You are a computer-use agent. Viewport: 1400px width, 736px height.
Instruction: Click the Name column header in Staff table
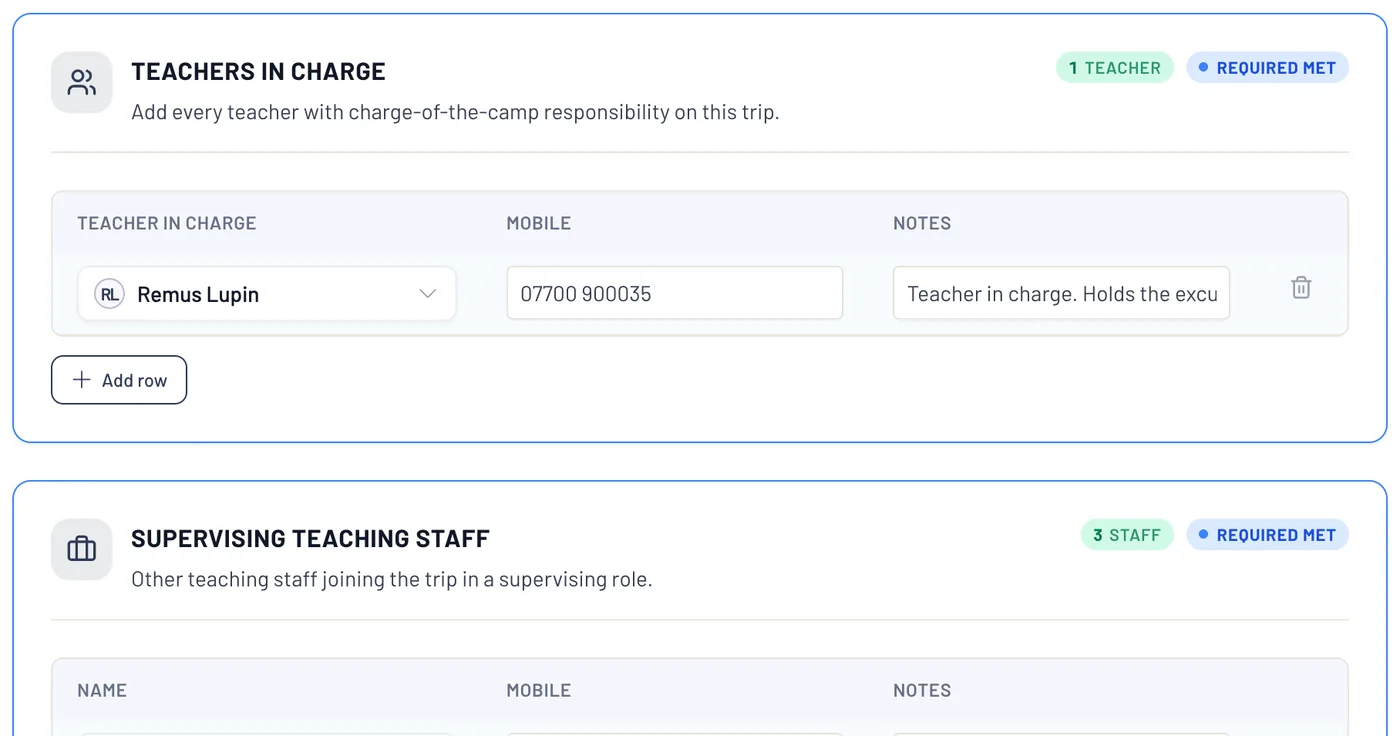102,690
